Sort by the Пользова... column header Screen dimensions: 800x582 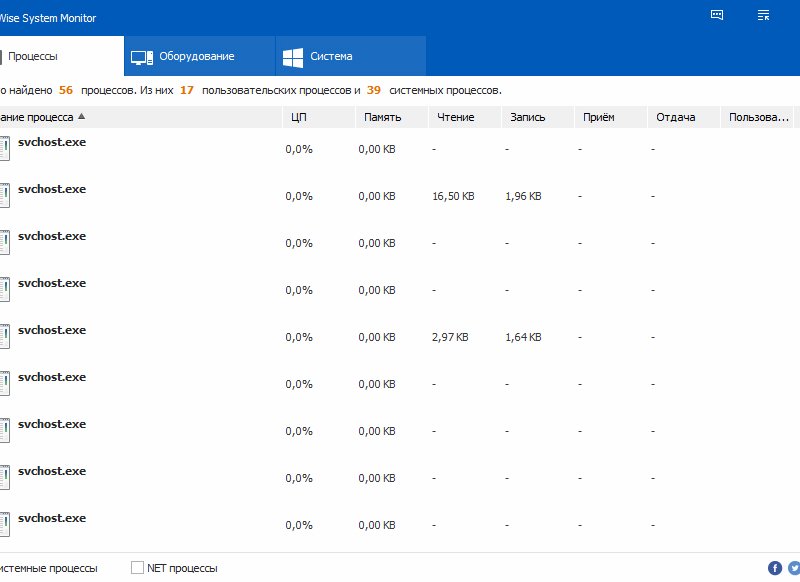[x=757, y=117]
